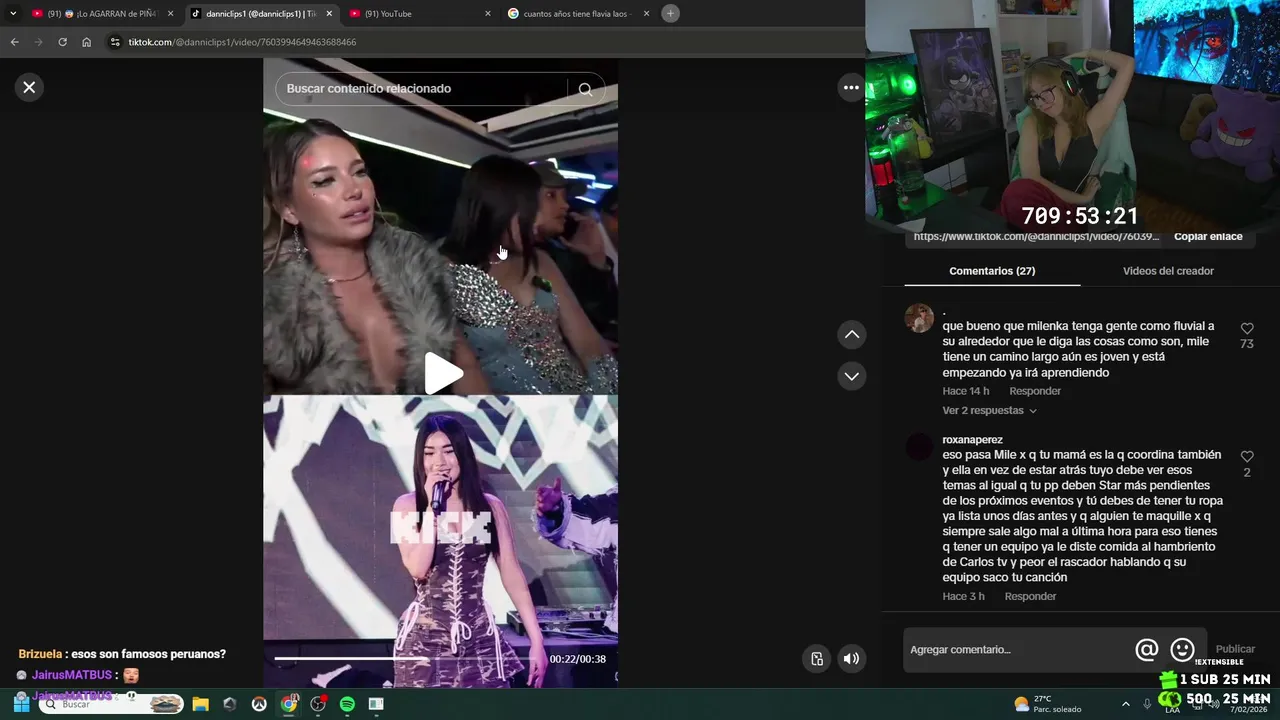Open the weather widget 27°C

pos(1048,704)
